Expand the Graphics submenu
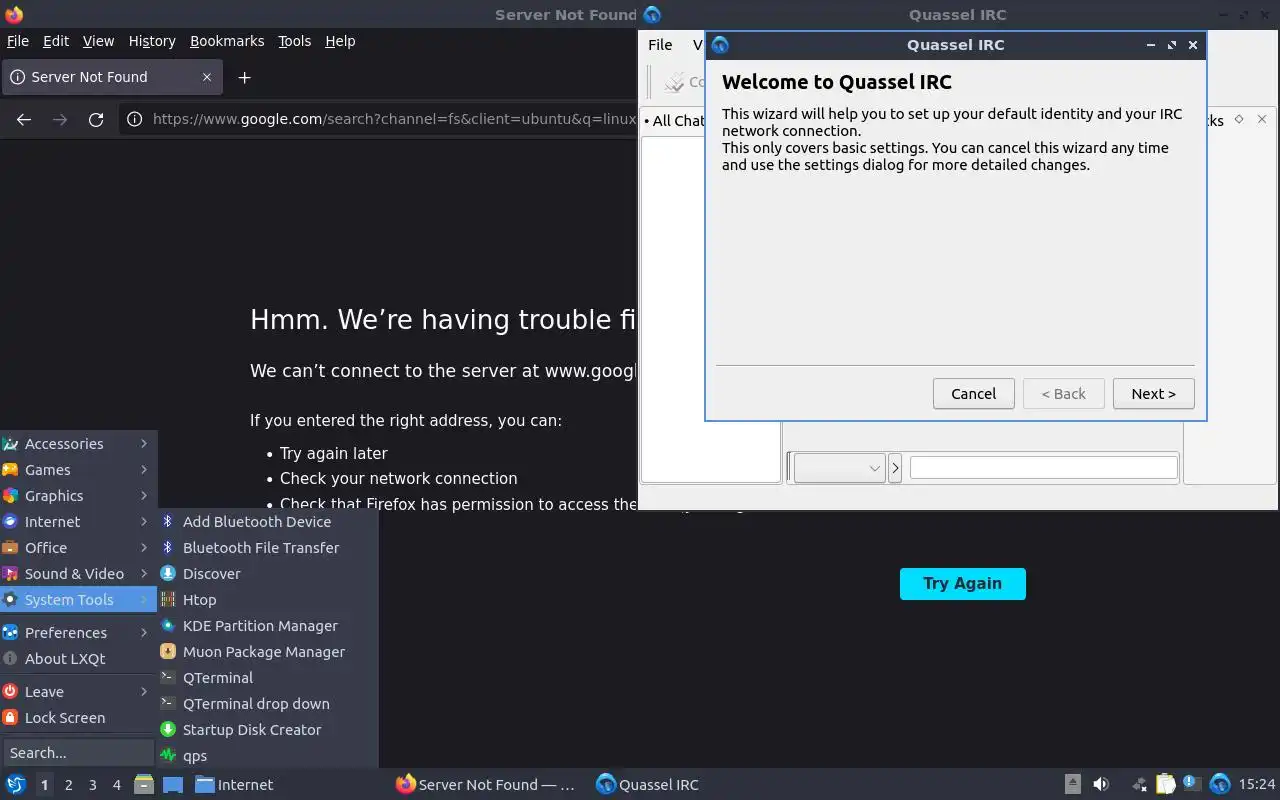The height and width of the screenshot is (800, 1280). (x=78, y=496)
